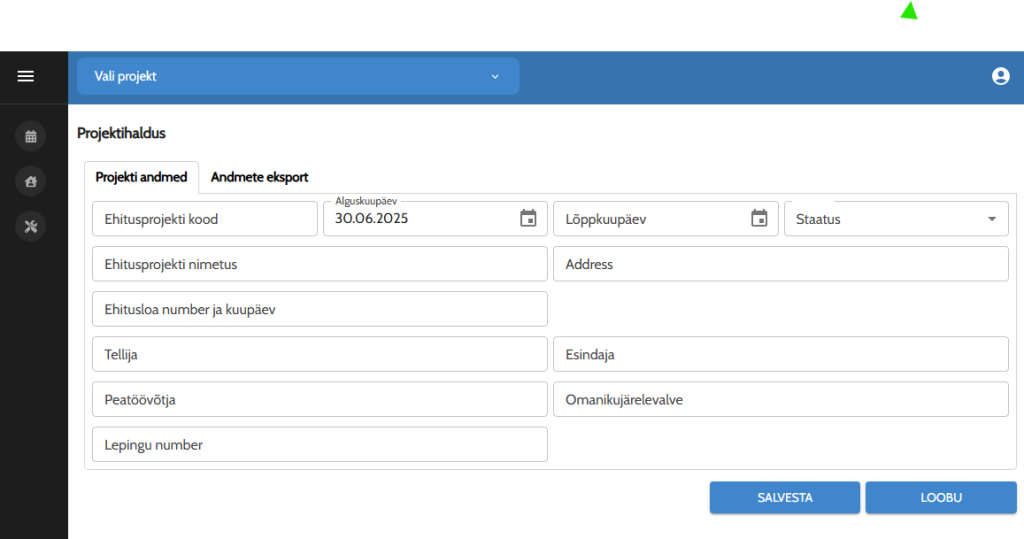Select the Omanikujärelevalve input field
This screenshot has width=1024, height=539.
(x=780, y=400)
